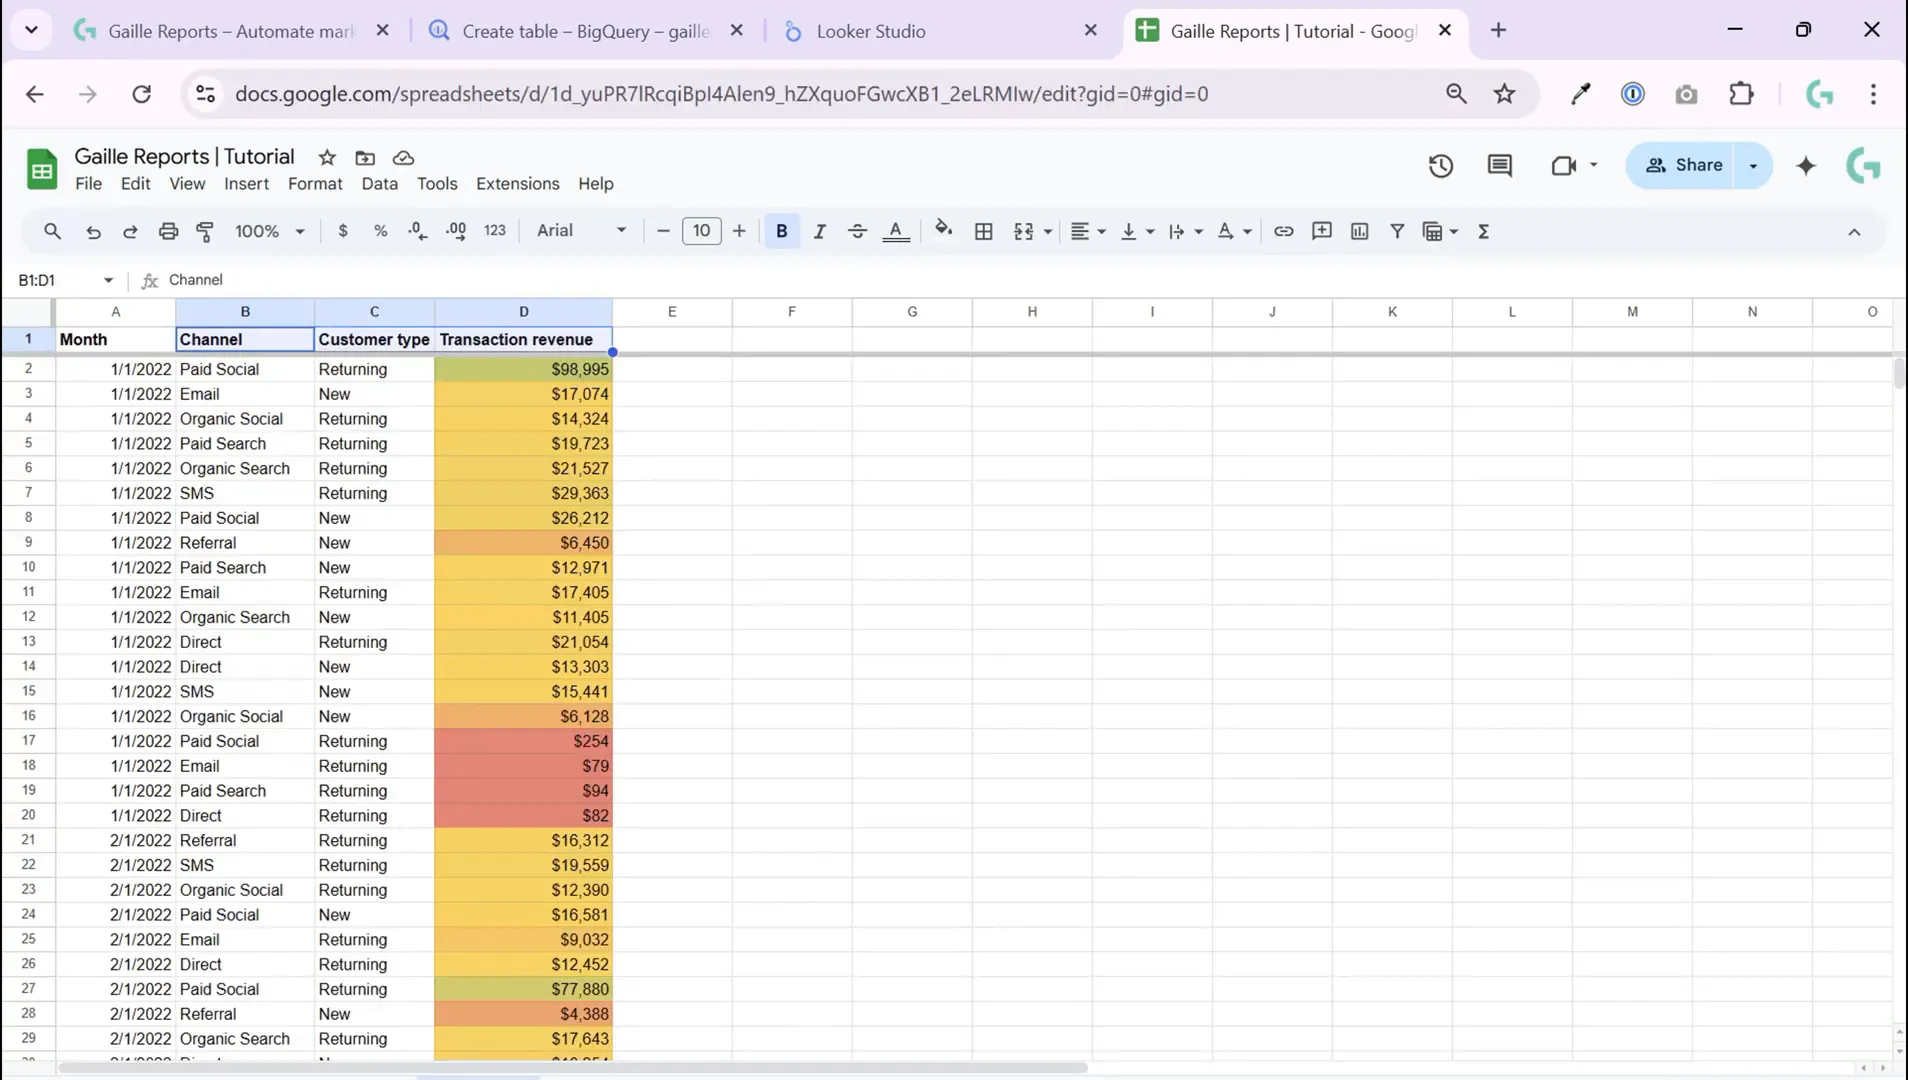
Task: Click the Share button
Action: click(x=1684, y=166)
